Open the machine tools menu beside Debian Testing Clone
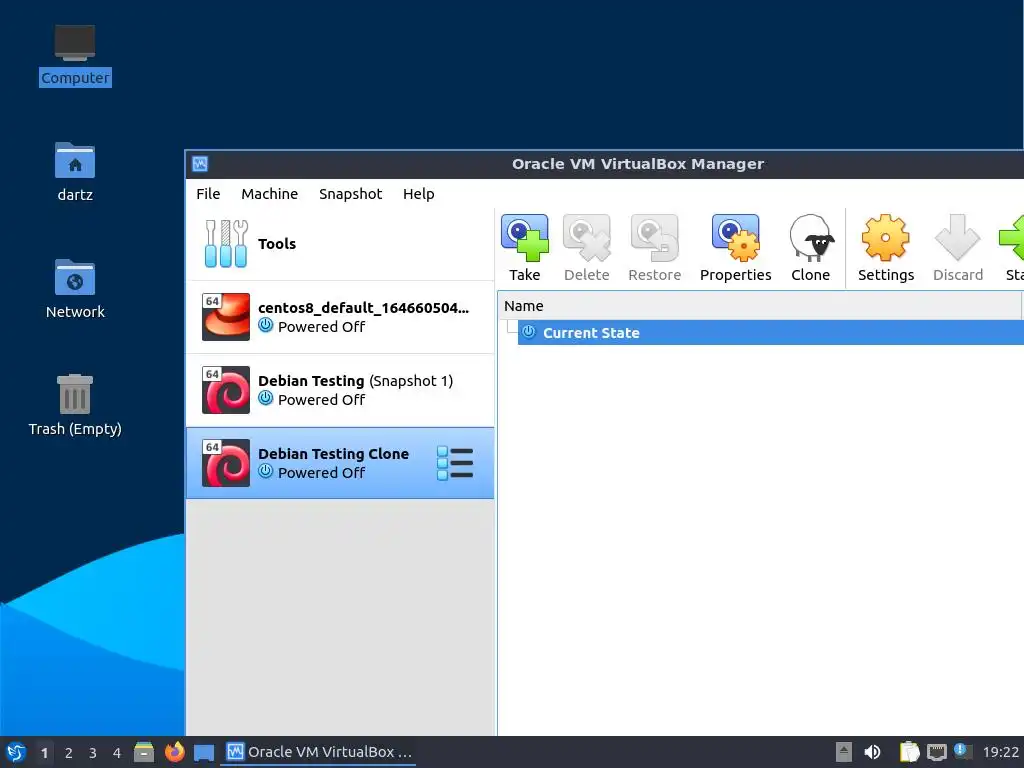This screenshot has height=768, width=1024. tap(455, 463)
